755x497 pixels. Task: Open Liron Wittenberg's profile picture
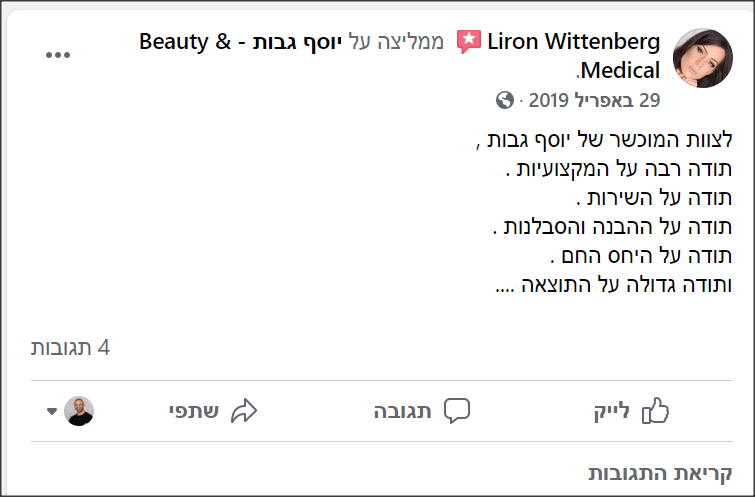tap(703, 58)
